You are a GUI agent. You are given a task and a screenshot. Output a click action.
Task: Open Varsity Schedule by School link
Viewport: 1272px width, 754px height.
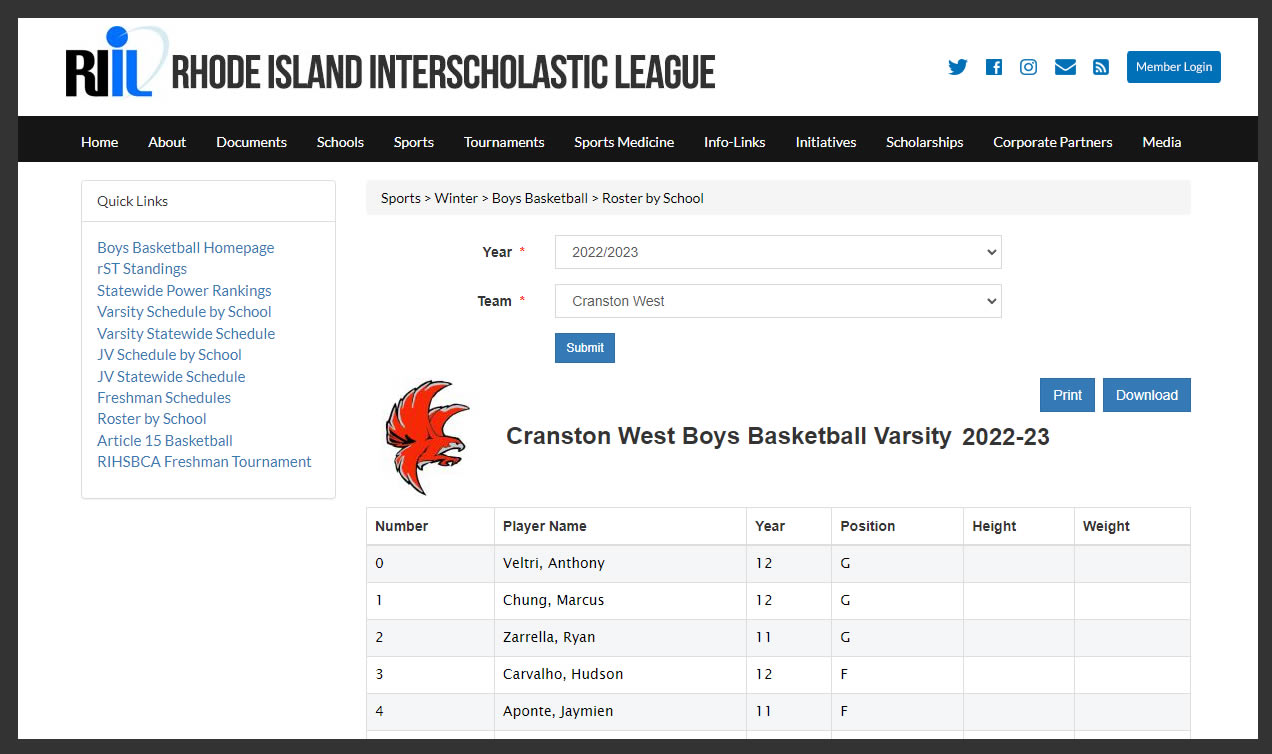click(184, 312)
